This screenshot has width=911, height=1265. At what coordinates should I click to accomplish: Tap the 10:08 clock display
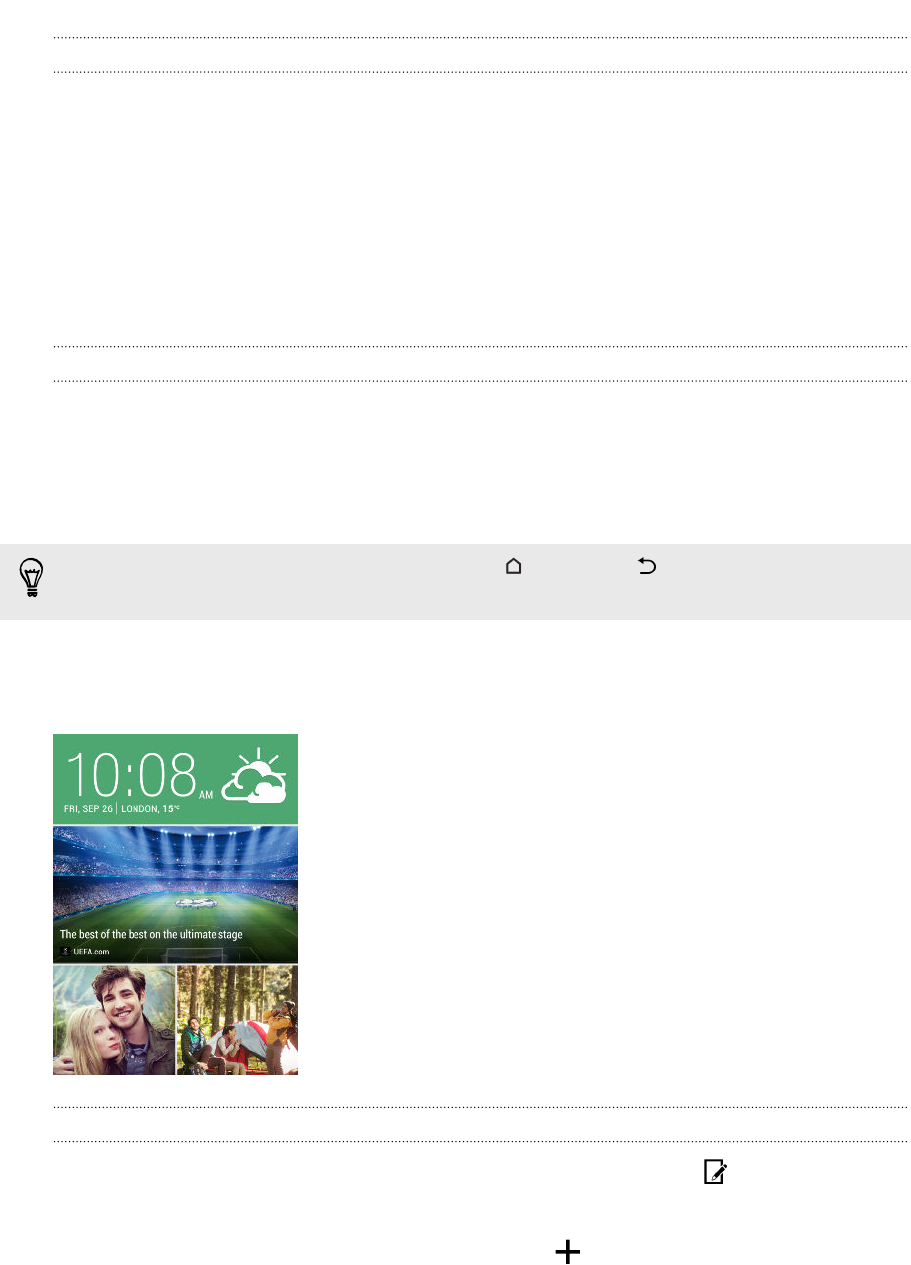(130, 774)
